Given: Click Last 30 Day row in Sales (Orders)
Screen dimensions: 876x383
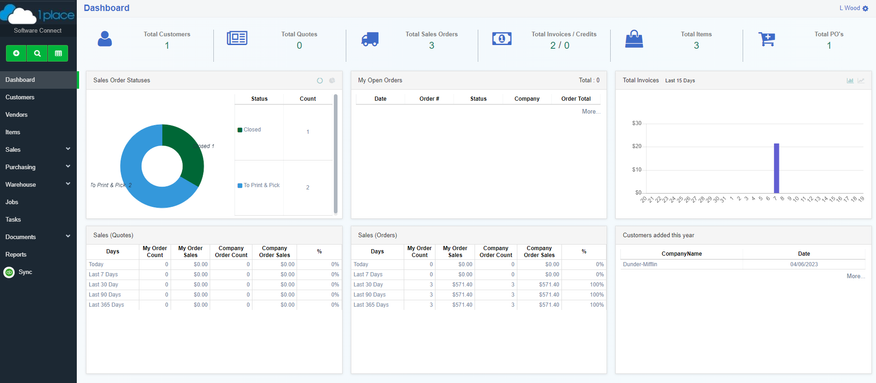Looking at the screenshot, I should 479,285.
